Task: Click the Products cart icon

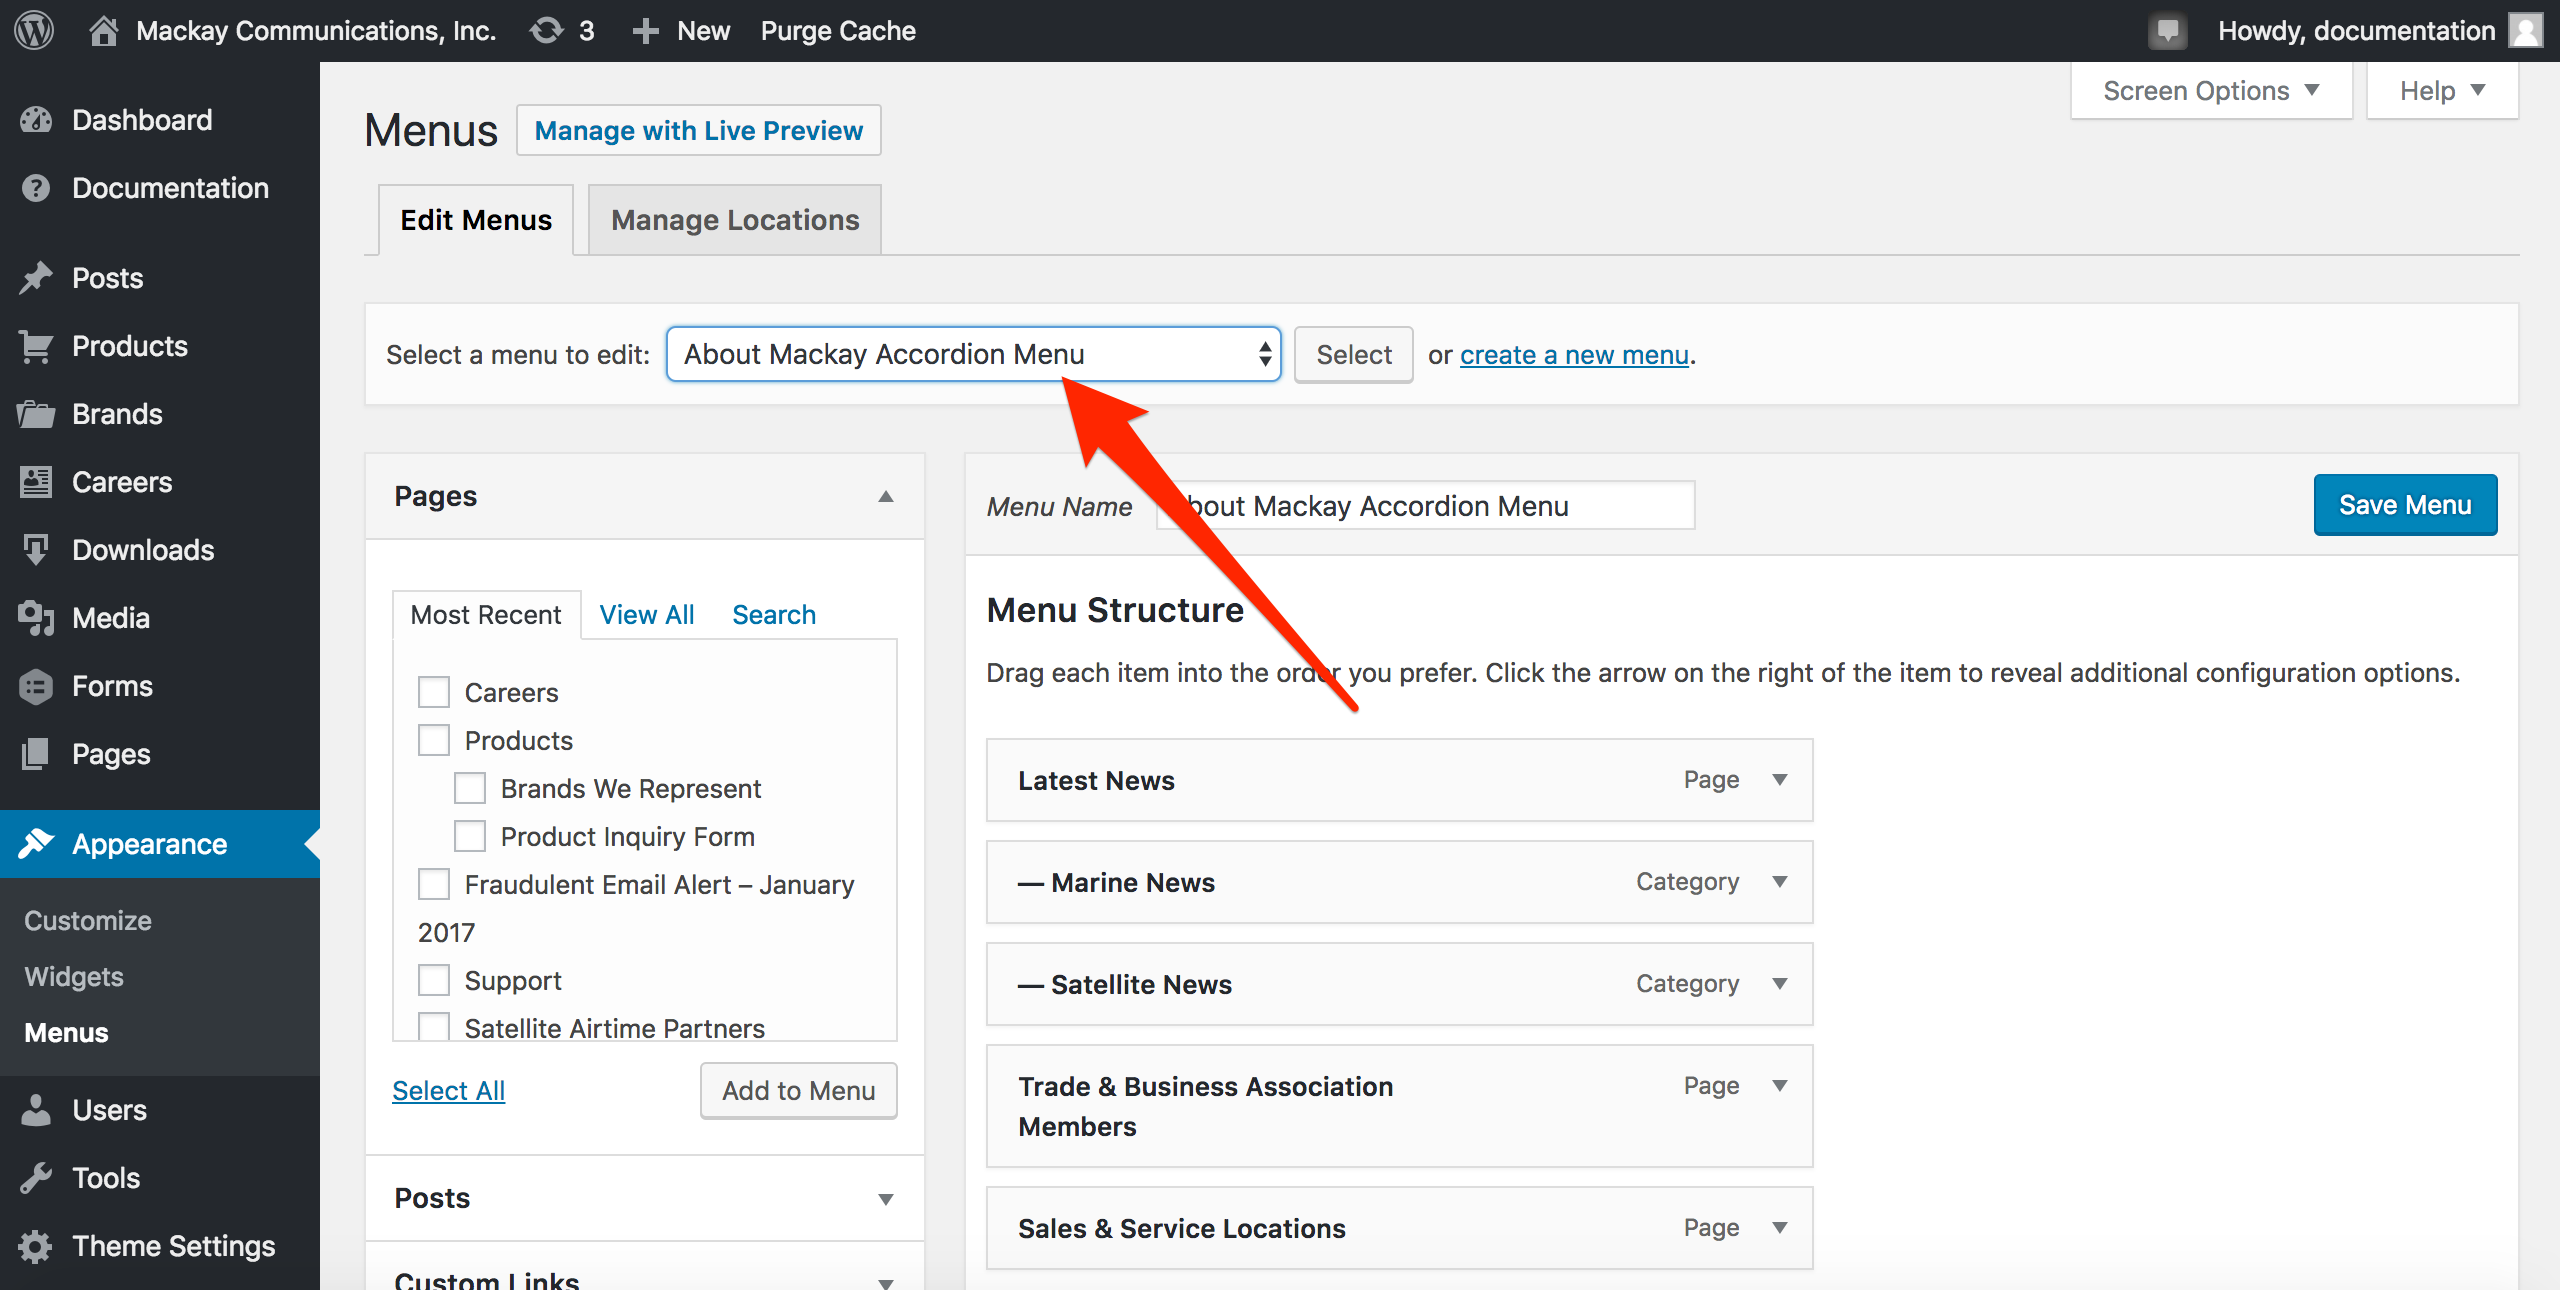Action: [36, 346]
